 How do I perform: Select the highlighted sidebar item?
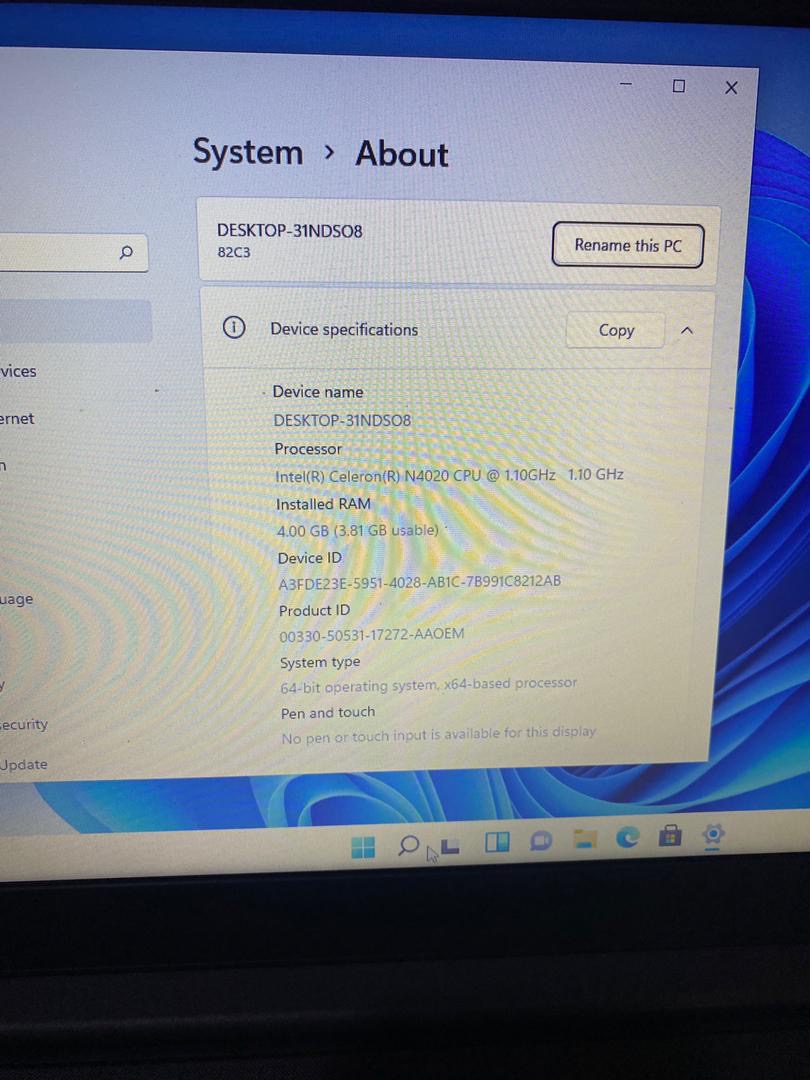(74, 321)
